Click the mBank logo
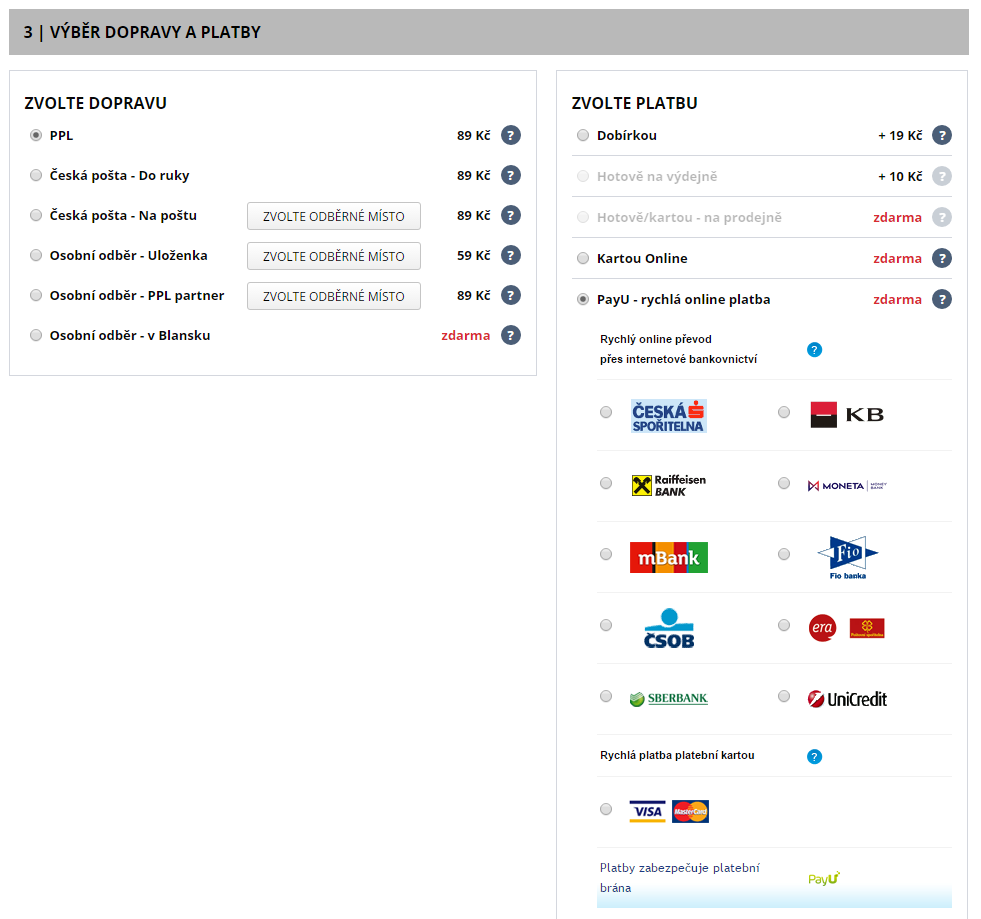Screen dimensions: 981x919 (668, 557)
